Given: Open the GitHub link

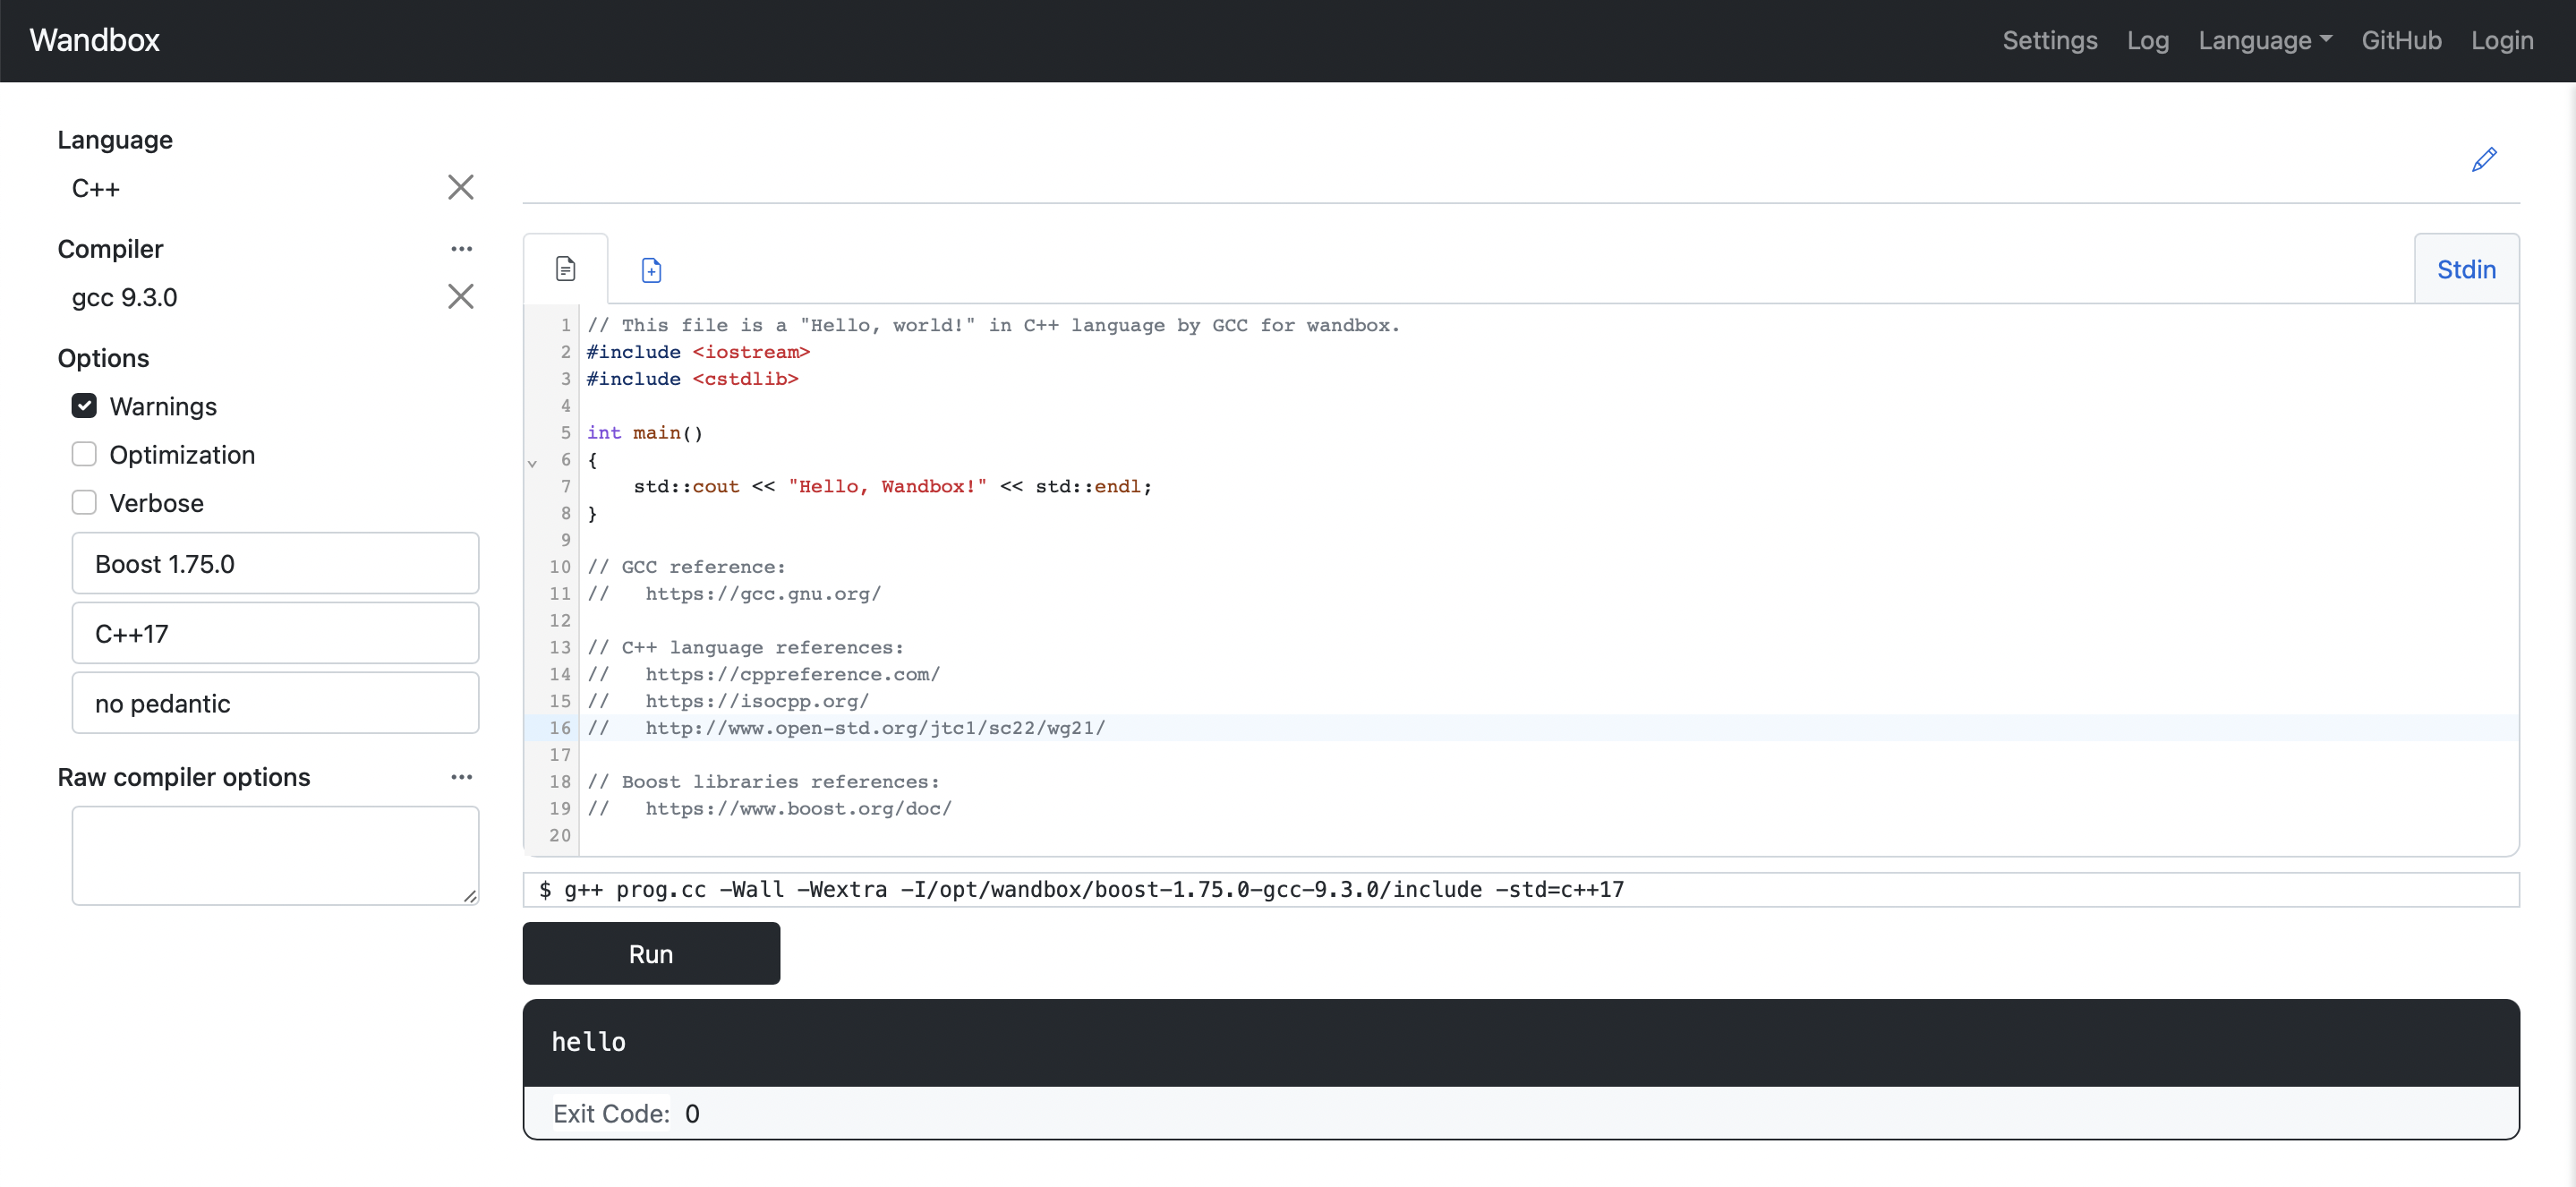Looking at the screenshot, I should pyautogui.click(x=2401, y=40).
